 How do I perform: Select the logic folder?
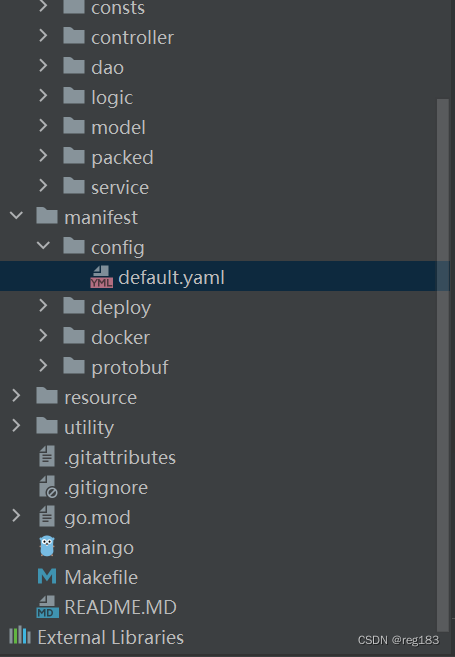(x=112, y=98)
